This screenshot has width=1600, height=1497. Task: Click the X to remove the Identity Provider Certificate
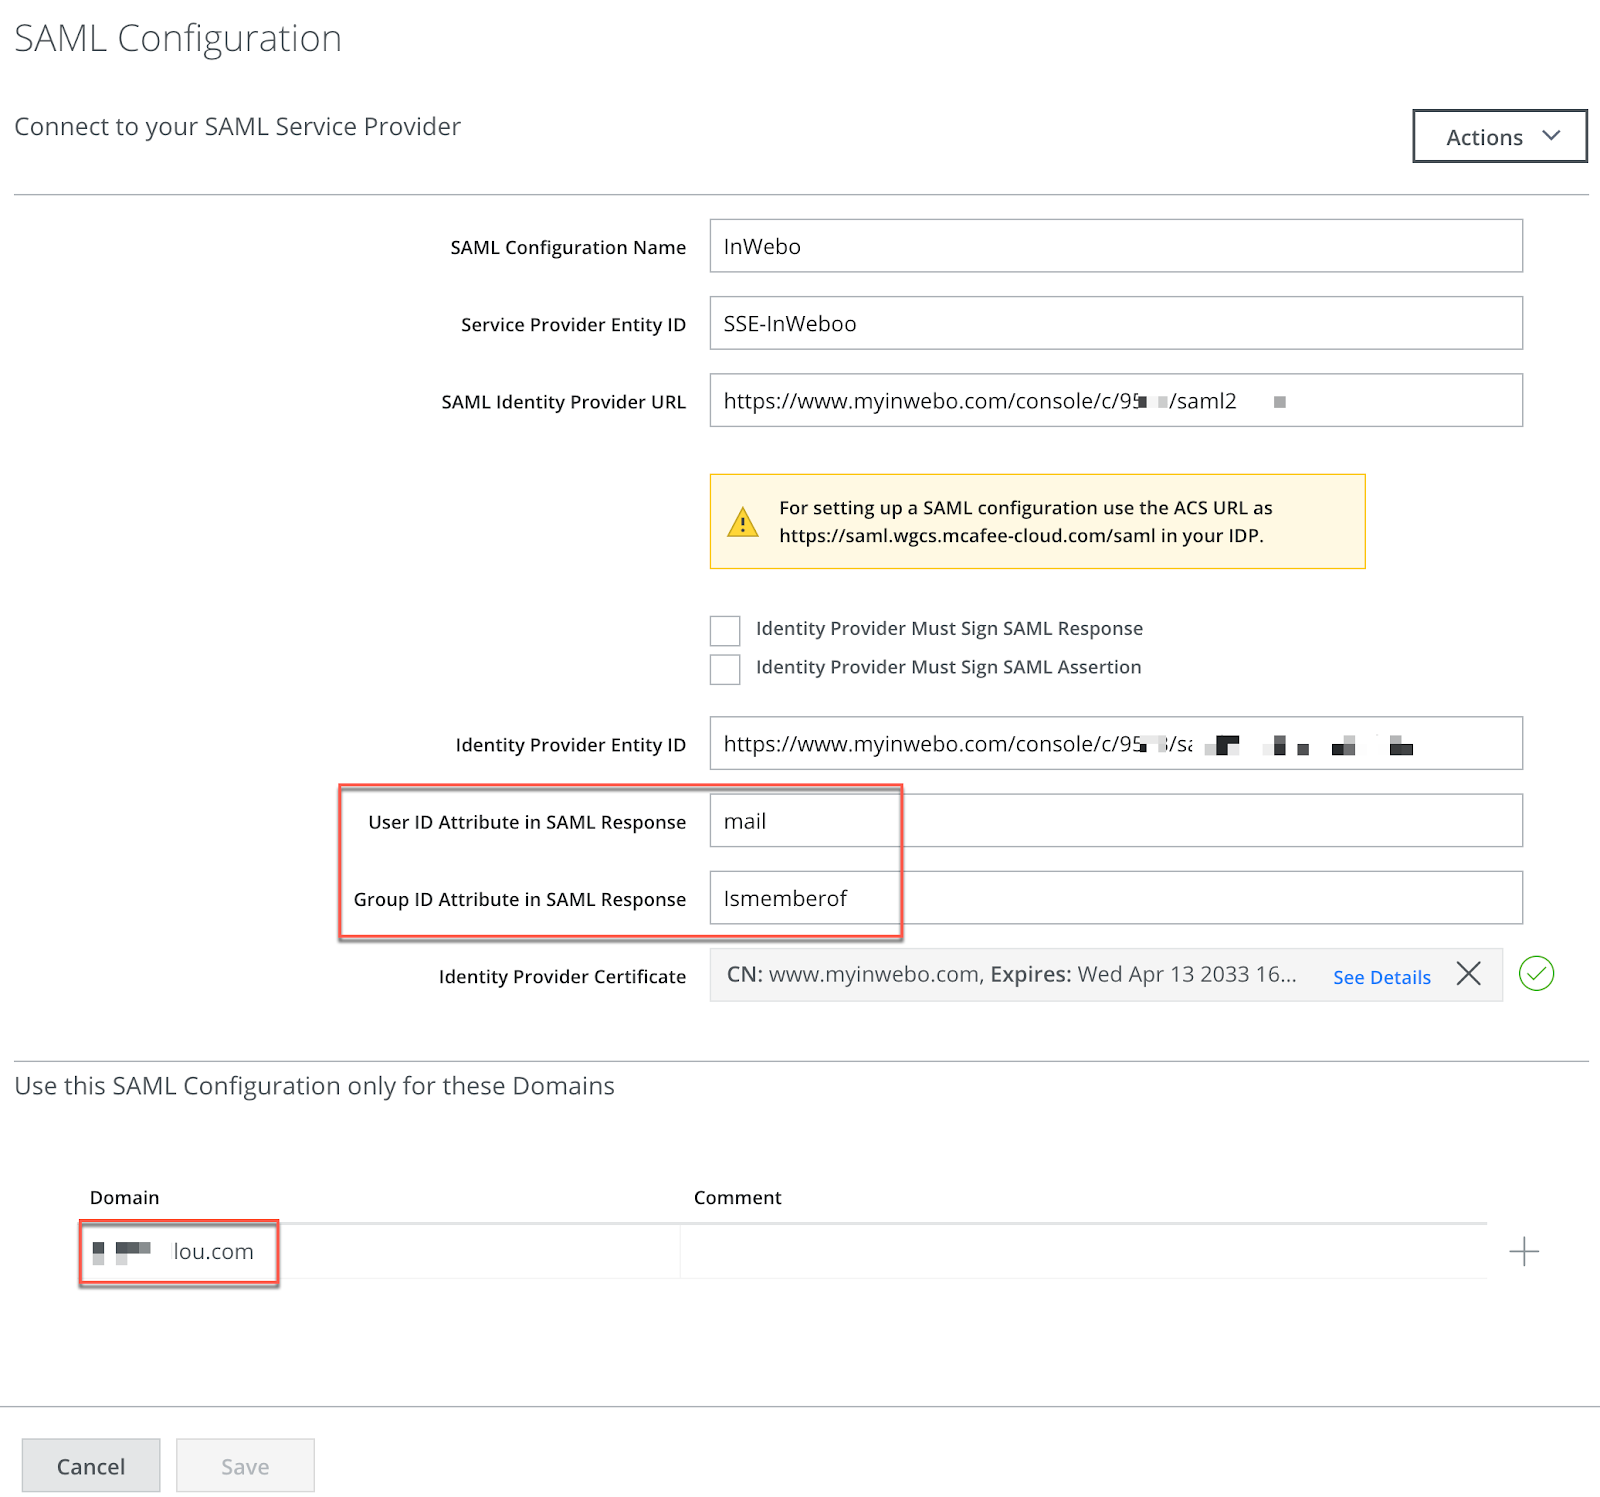[1468, 975]
